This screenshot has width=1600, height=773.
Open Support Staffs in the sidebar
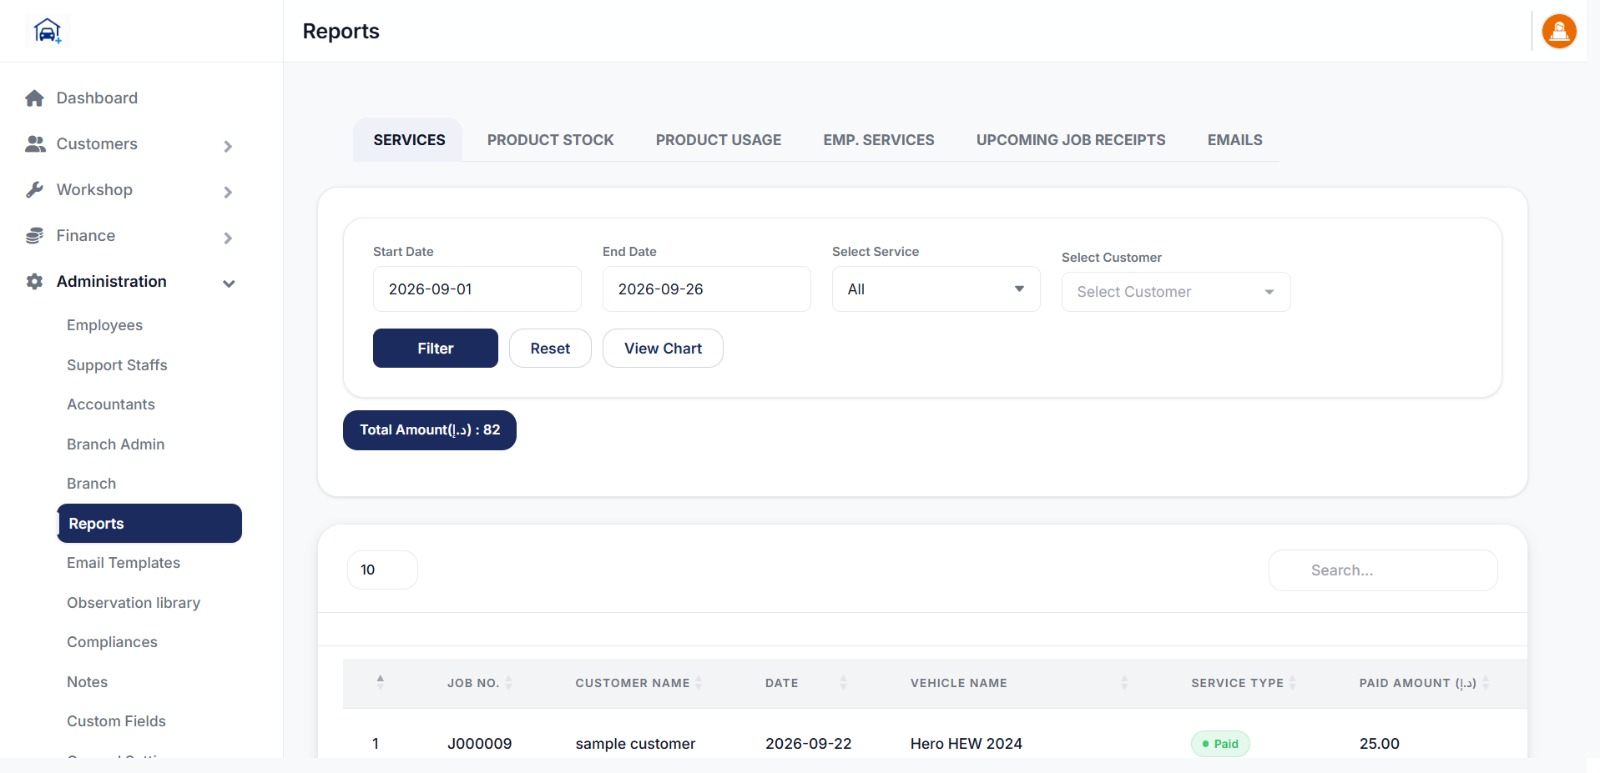[x=117, y=365]
